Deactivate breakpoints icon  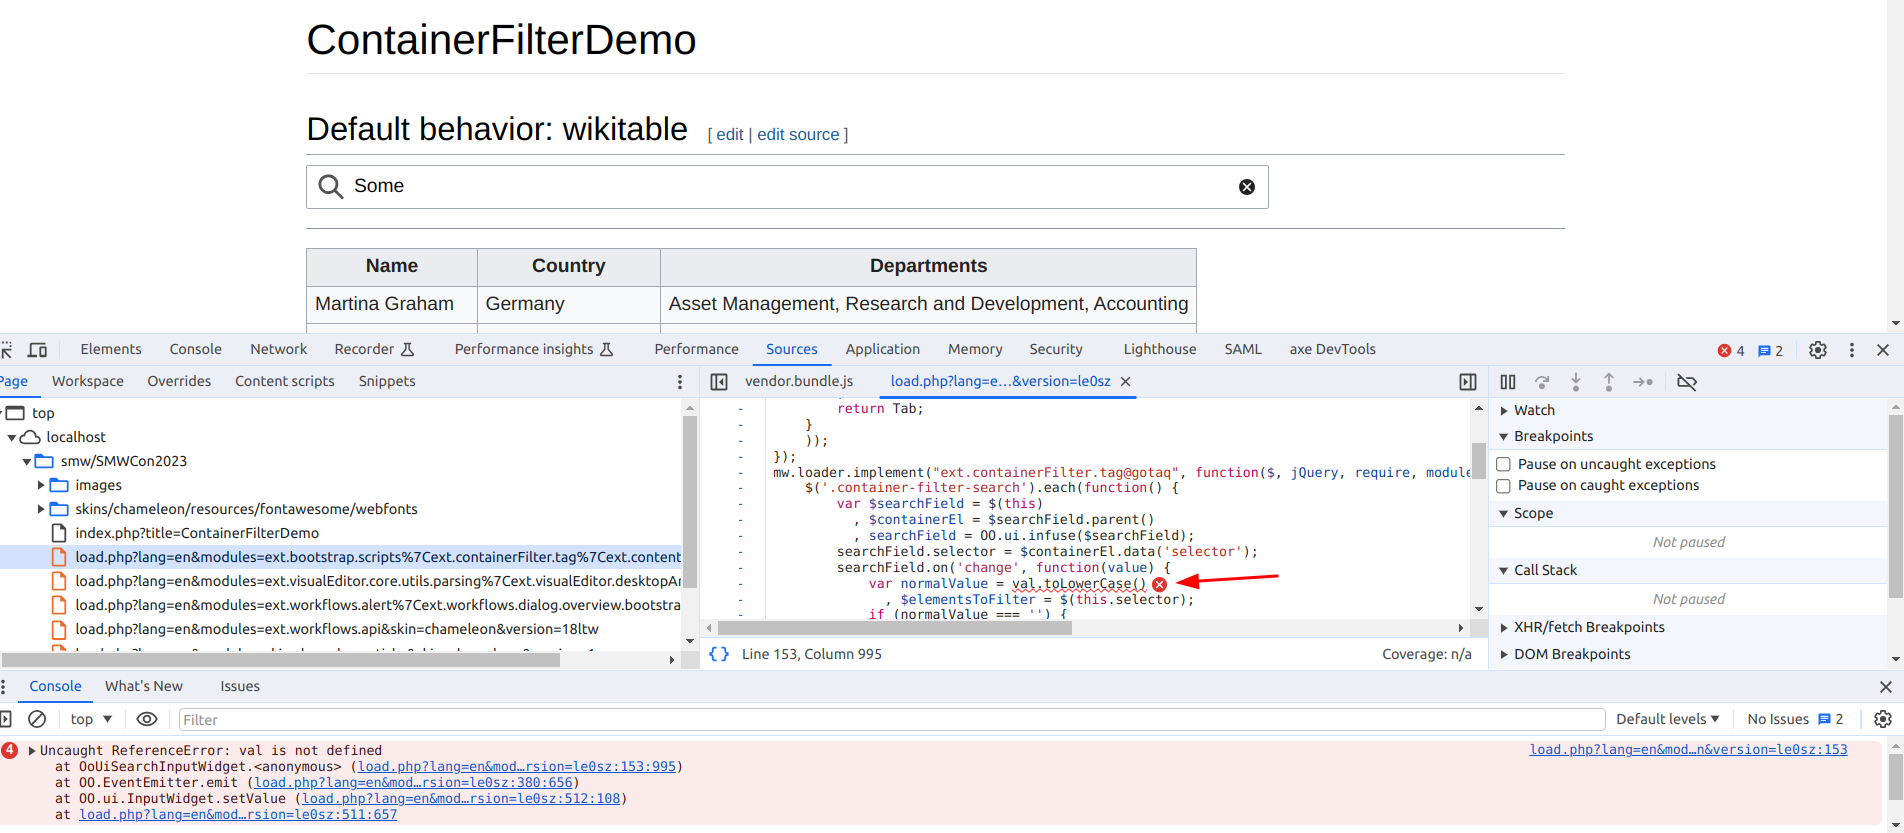[1687, 382]
